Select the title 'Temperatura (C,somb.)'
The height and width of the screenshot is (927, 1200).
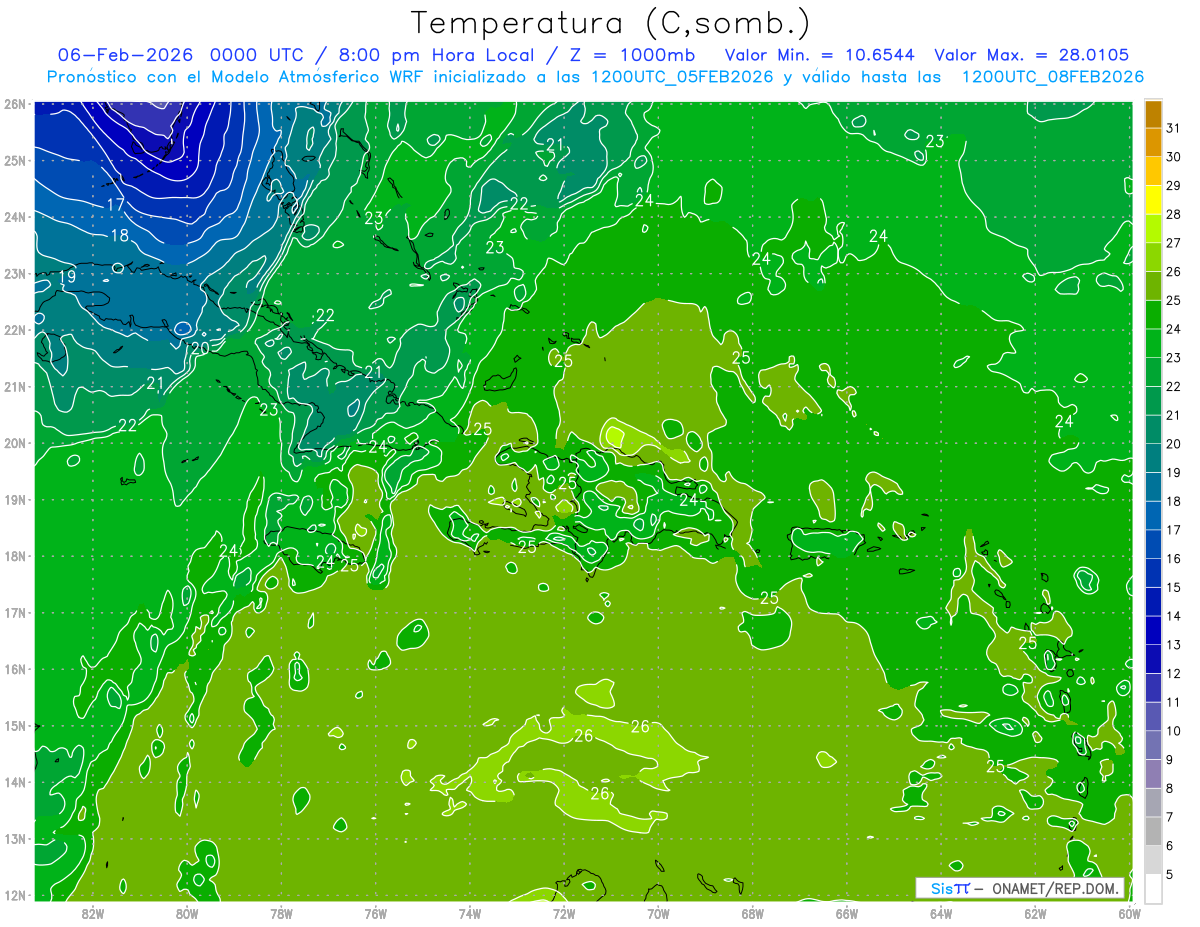[611, 23]
